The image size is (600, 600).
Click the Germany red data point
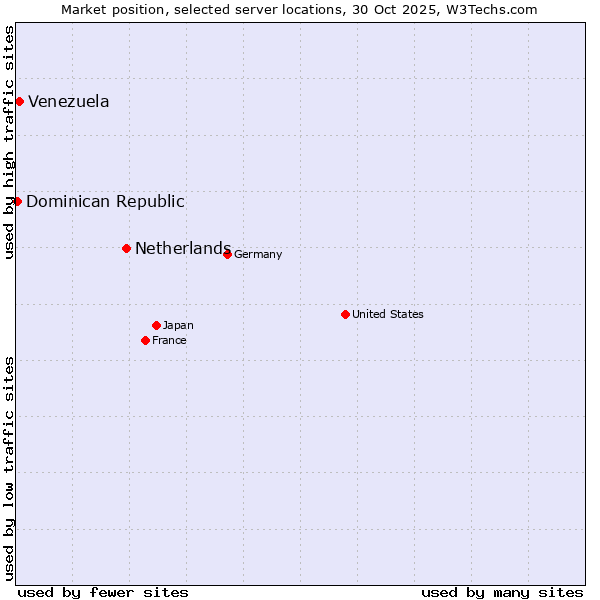point(227,254)
